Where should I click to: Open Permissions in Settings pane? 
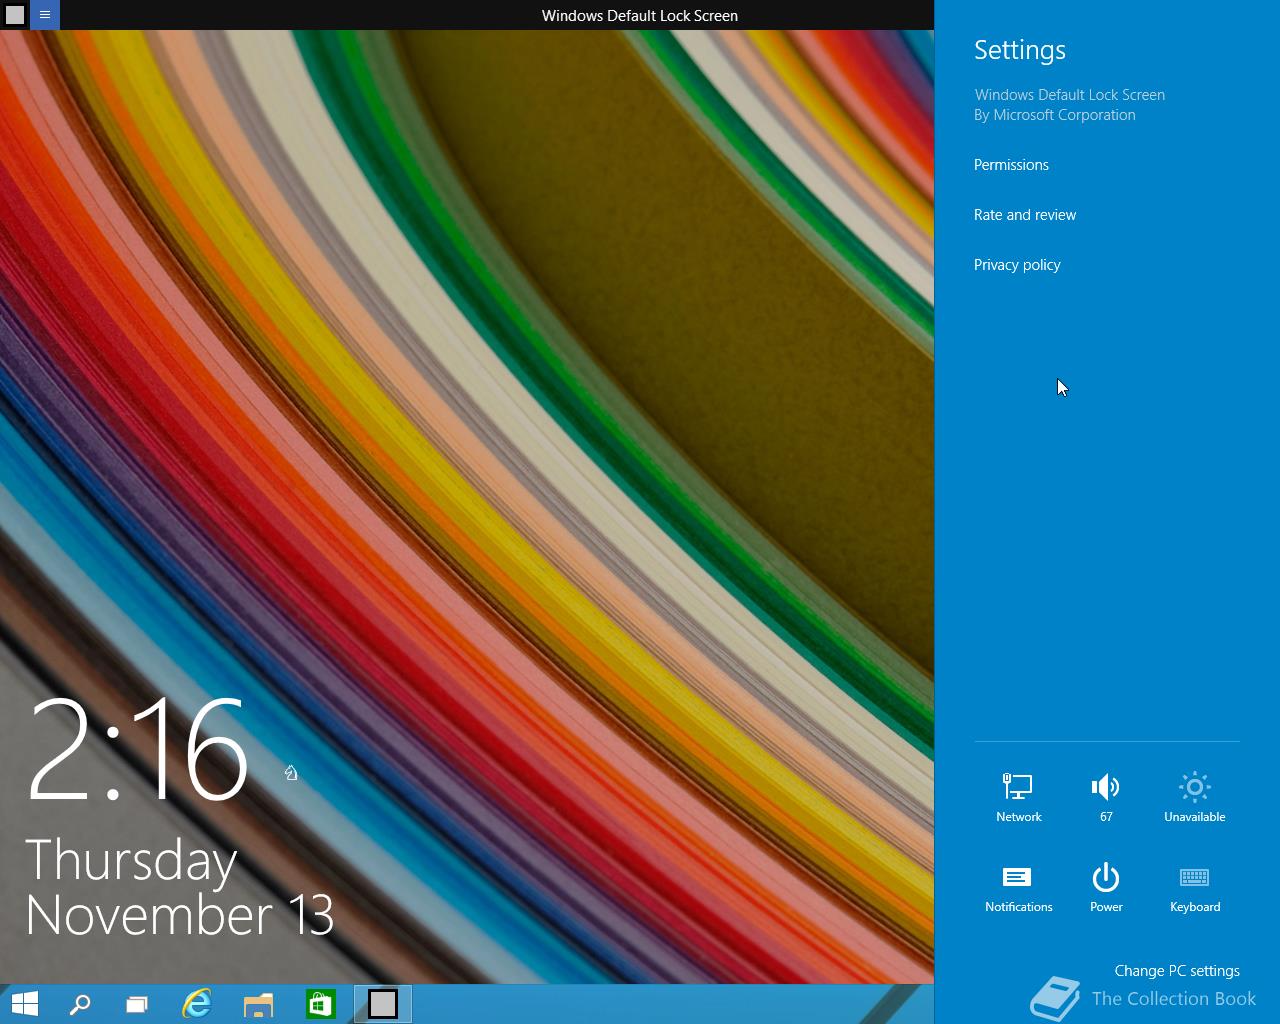click(1011, 165)
